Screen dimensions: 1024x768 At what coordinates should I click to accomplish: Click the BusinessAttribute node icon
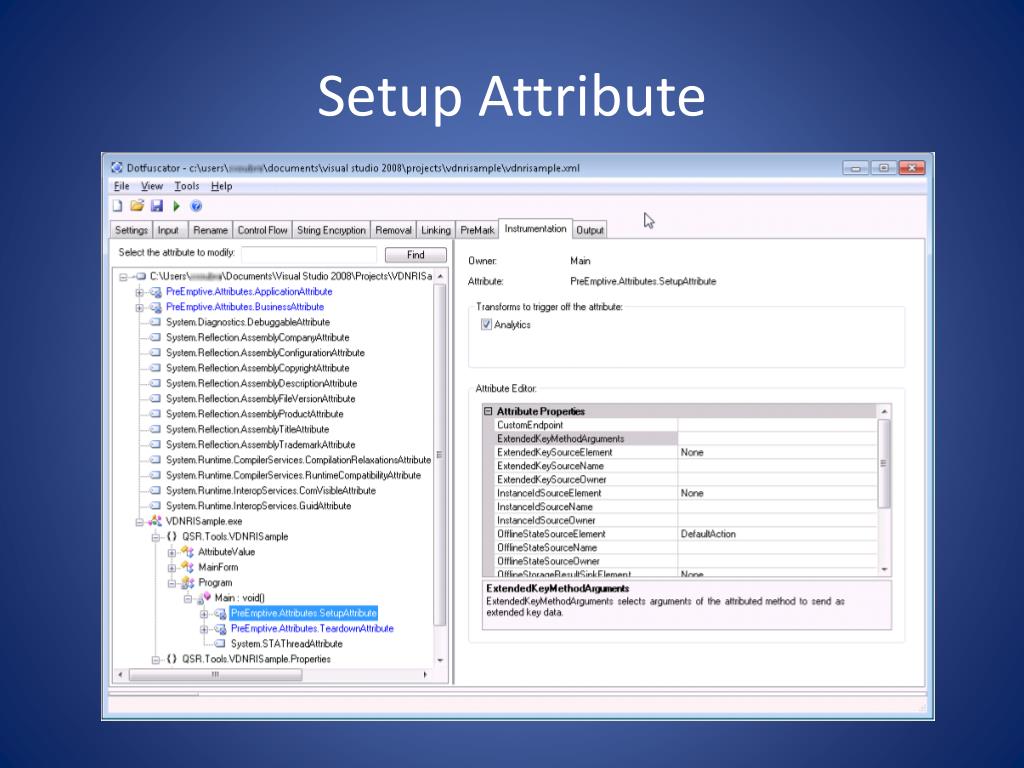155,307
